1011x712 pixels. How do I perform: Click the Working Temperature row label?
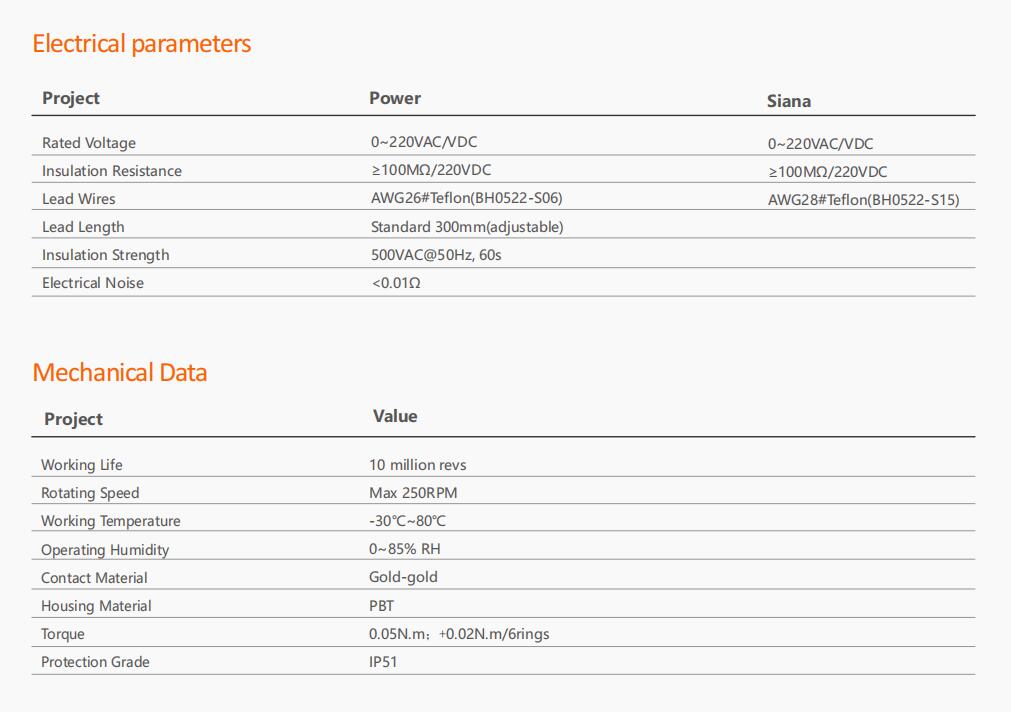(110, 520)
